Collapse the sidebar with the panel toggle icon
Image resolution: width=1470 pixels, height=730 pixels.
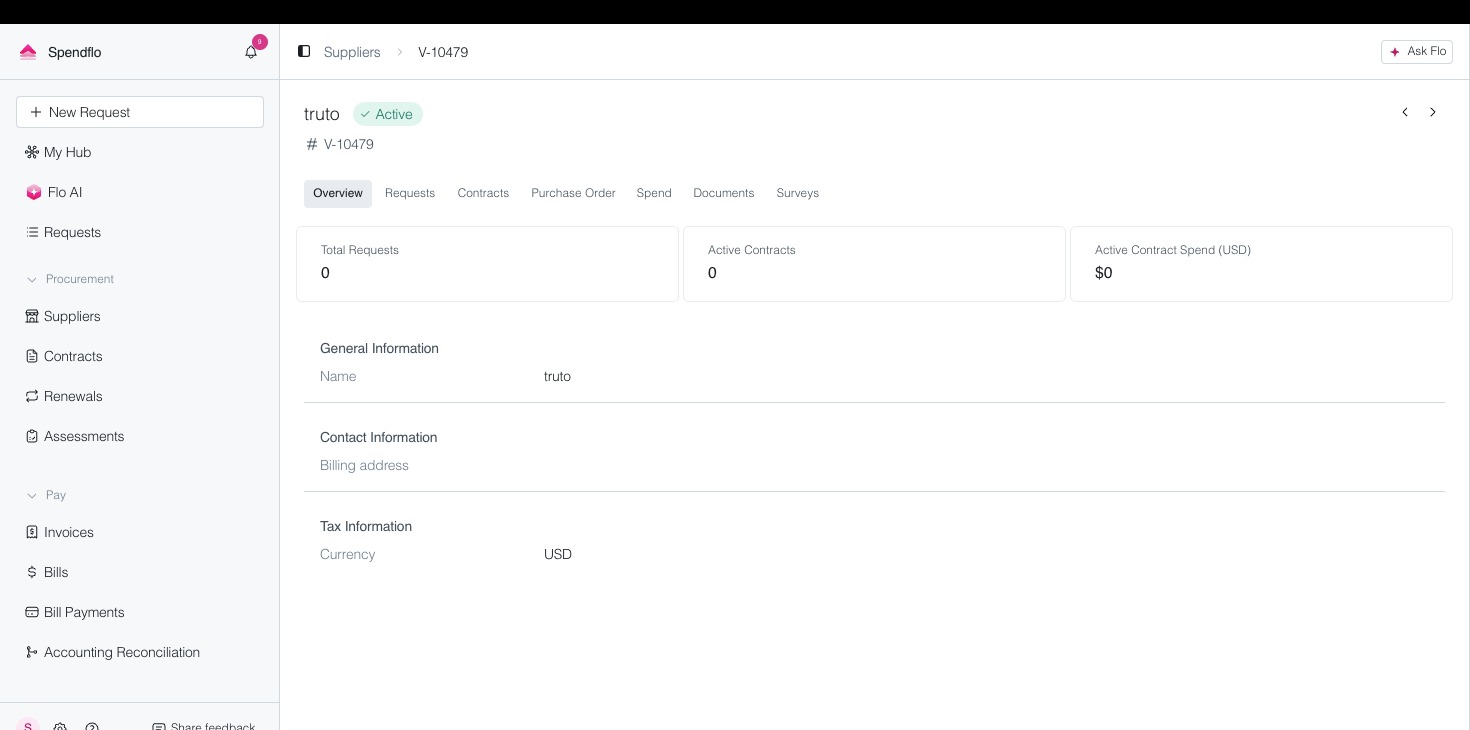[x=304, y=51]
